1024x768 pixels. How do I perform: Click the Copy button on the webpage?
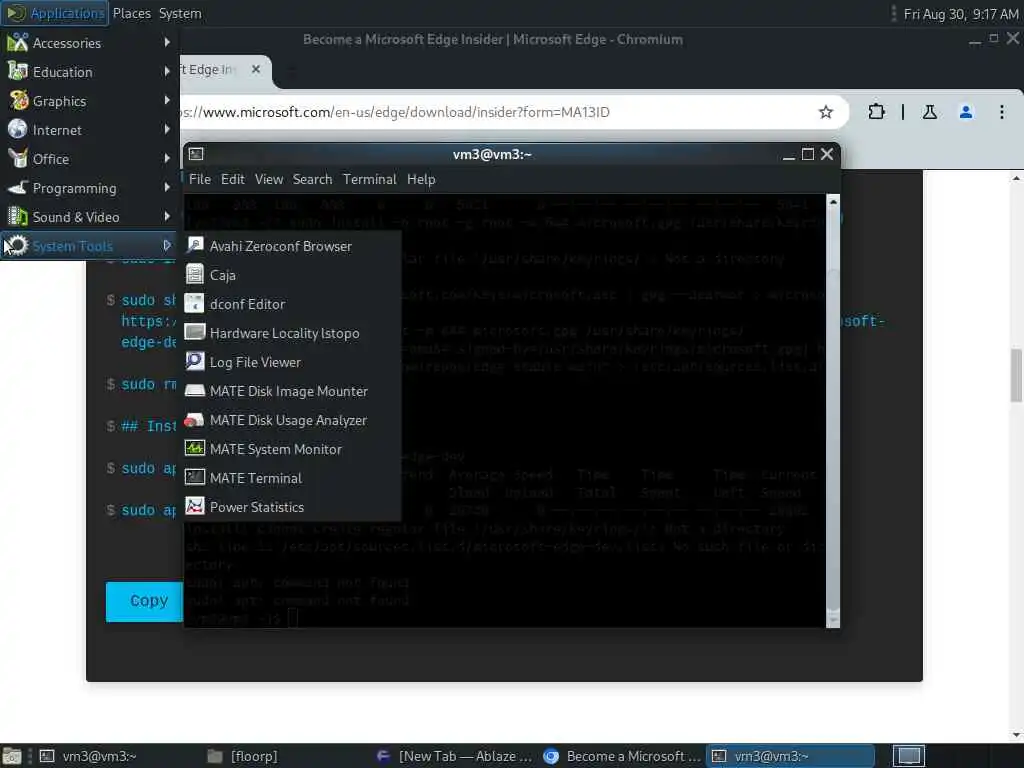coord(144,601)
